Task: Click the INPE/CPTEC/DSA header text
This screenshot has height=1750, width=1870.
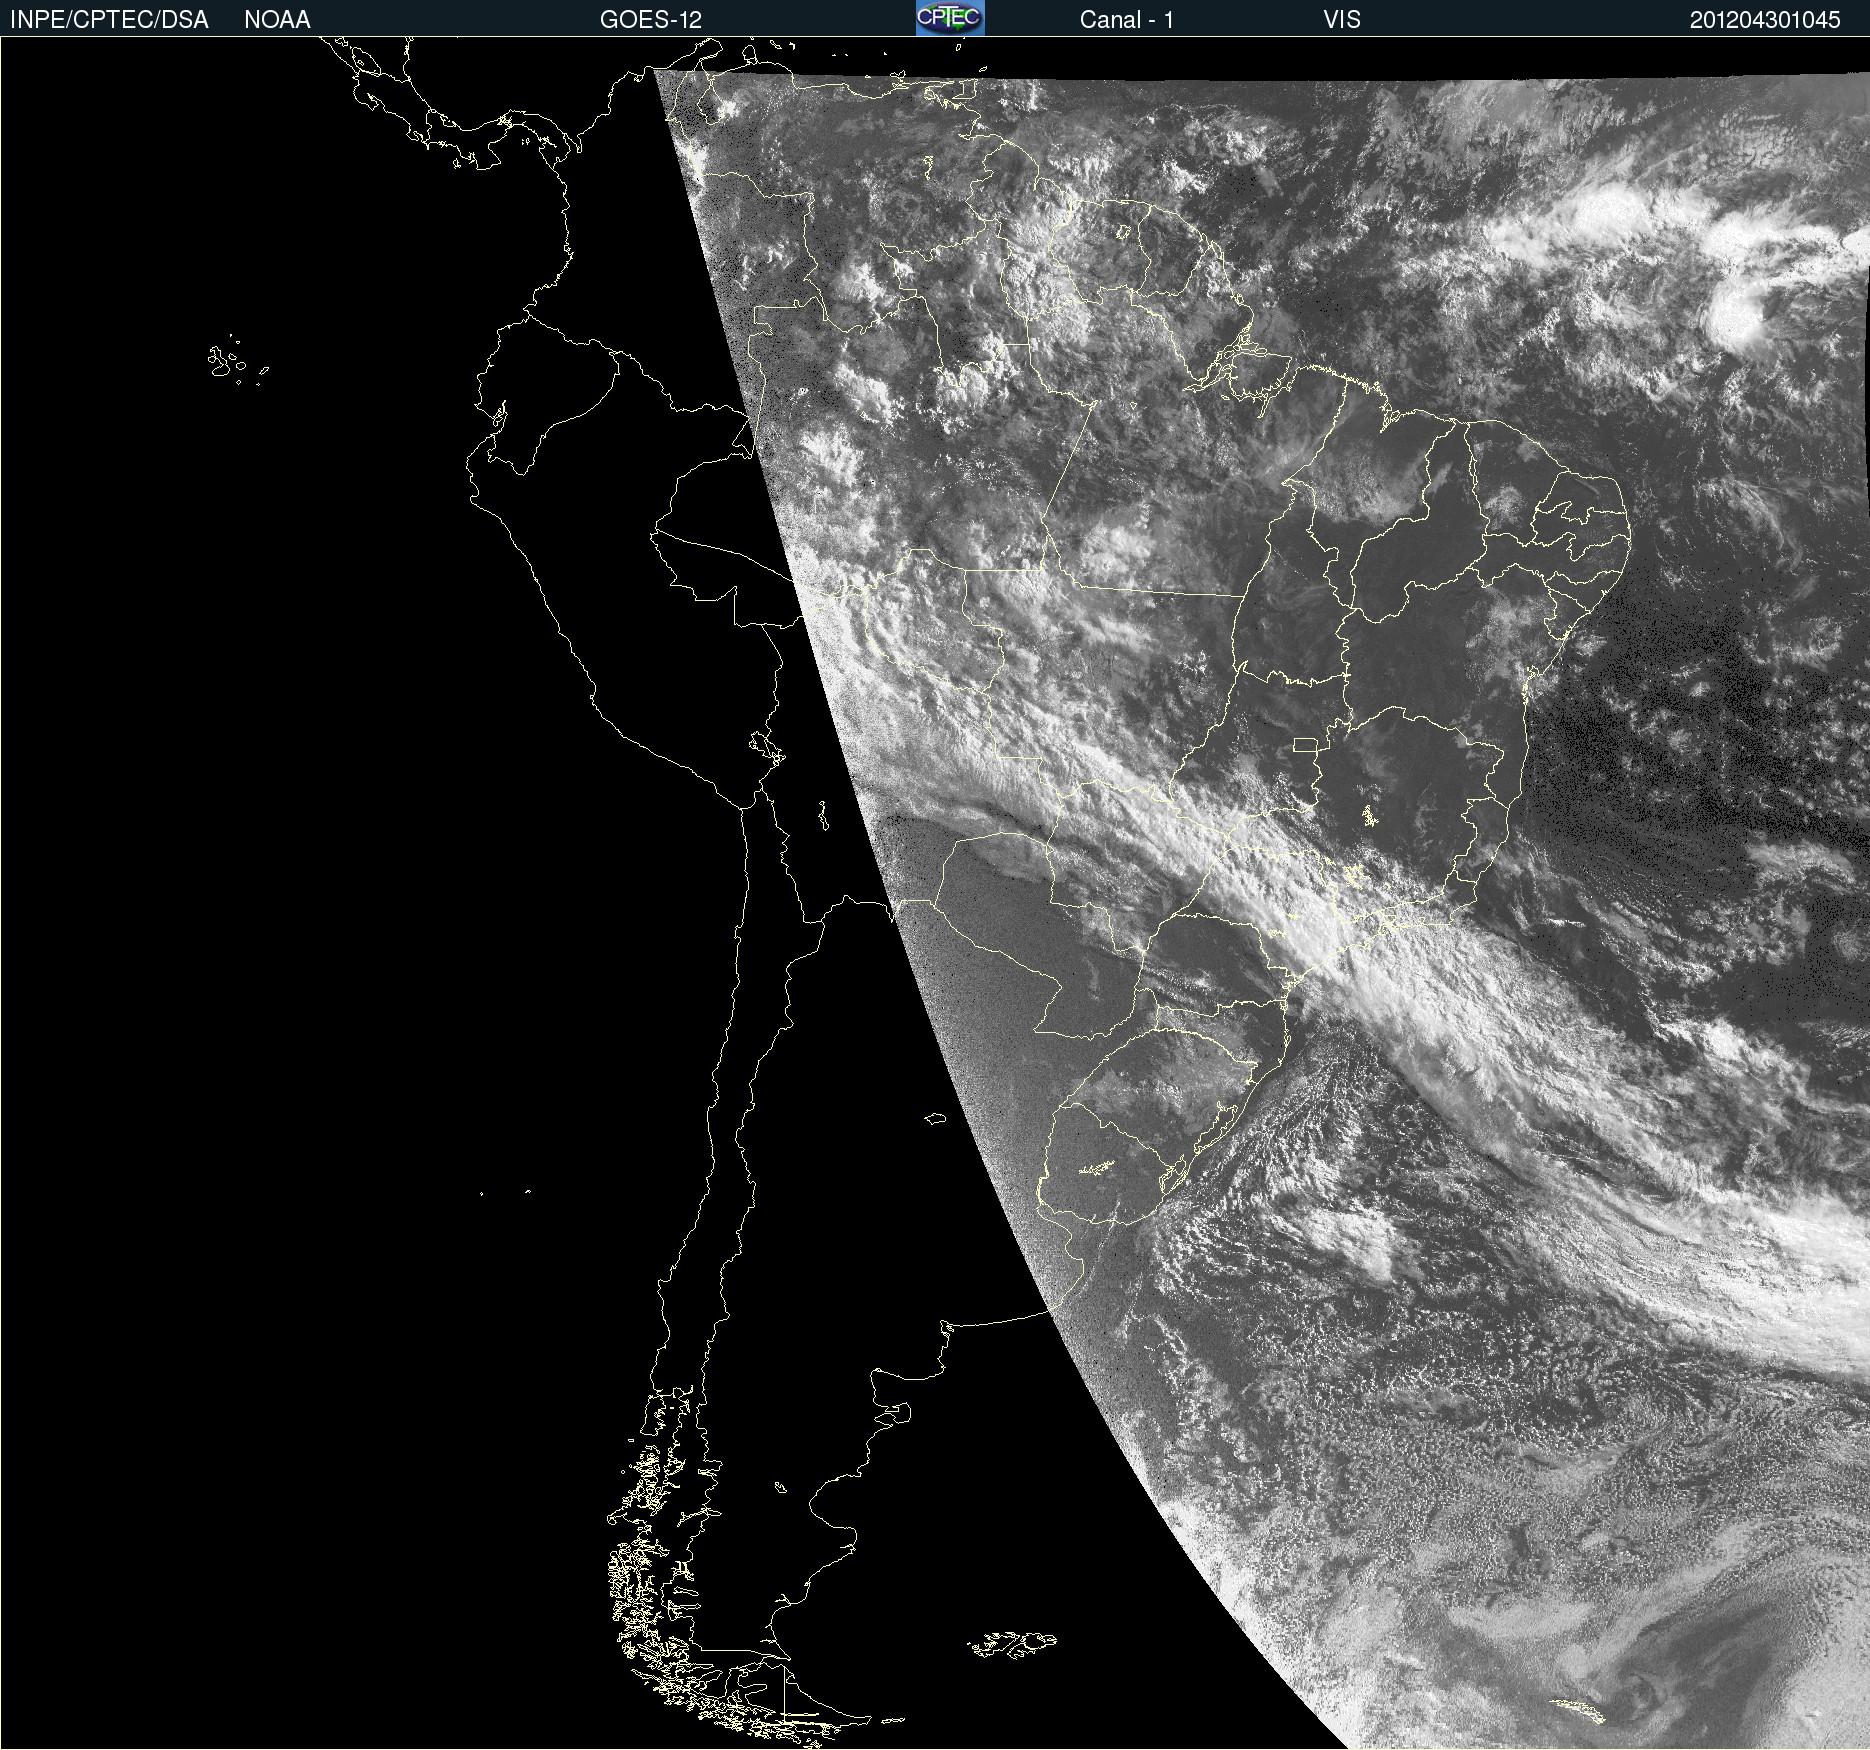Action: pyautogui.click(x=109, y=20)
